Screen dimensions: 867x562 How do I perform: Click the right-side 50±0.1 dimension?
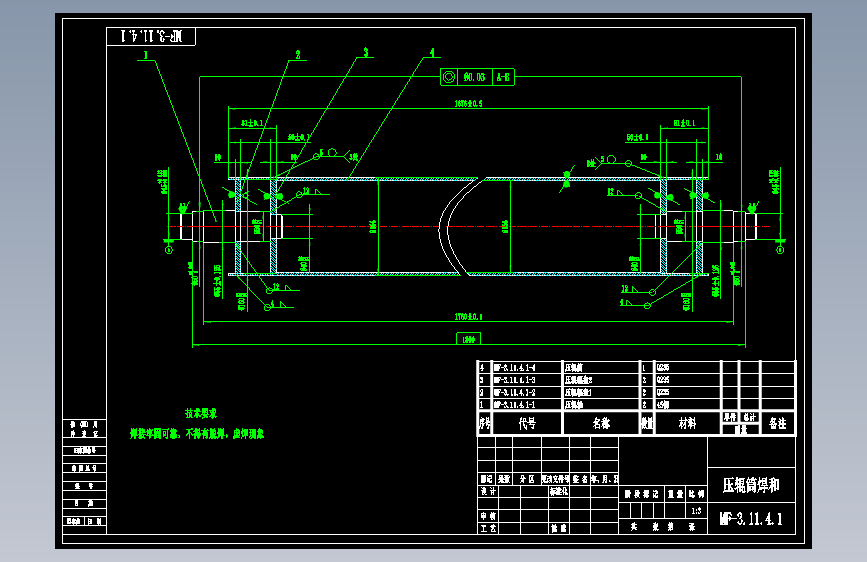[638, 137]
